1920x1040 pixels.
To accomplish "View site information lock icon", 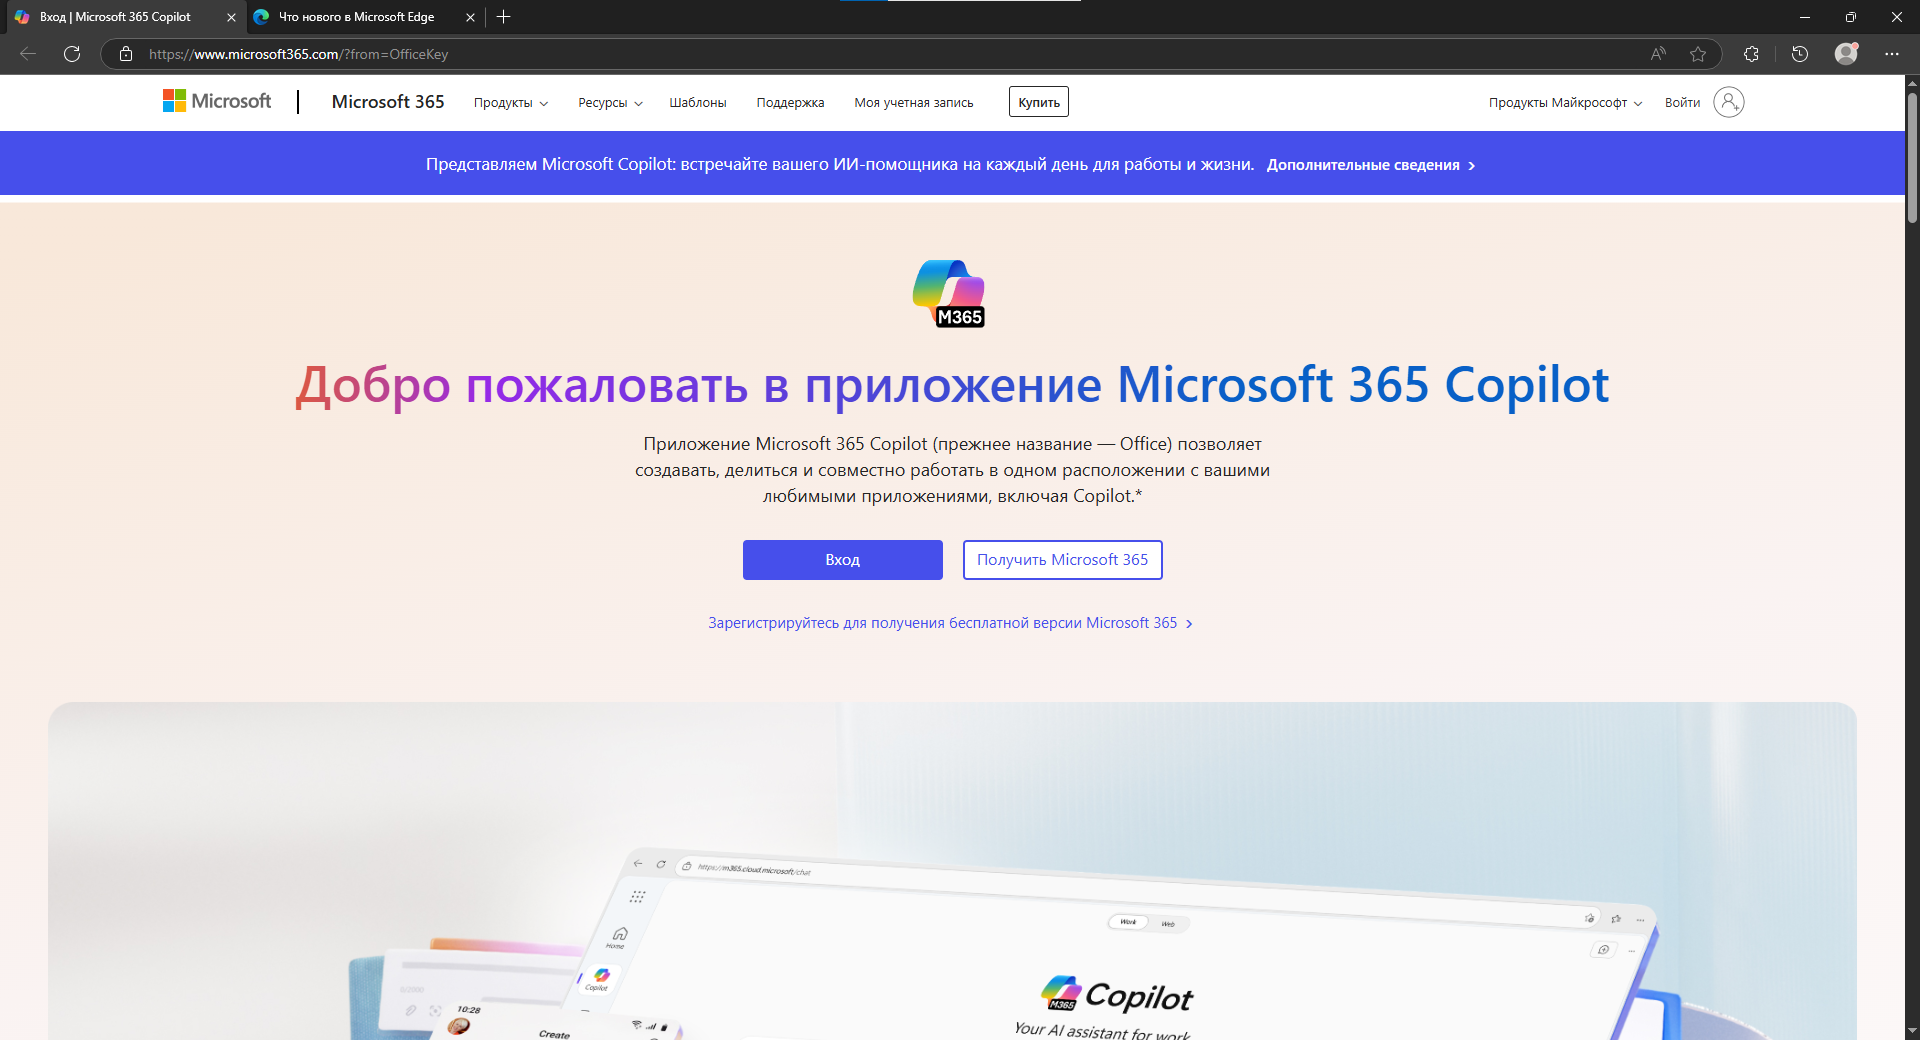I will [x=126, y=54].
